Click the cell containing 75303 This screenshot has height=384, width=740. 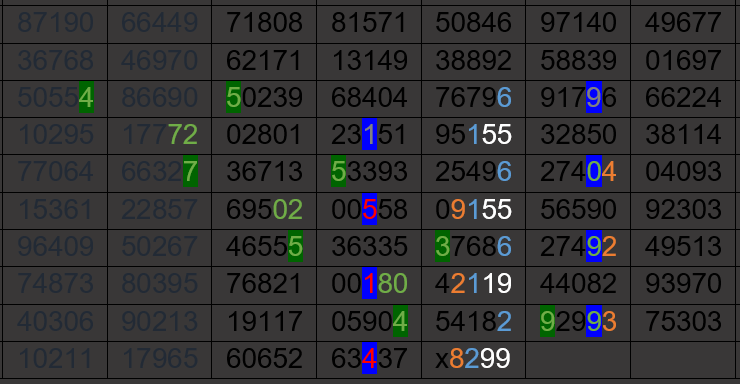point(683,323)
